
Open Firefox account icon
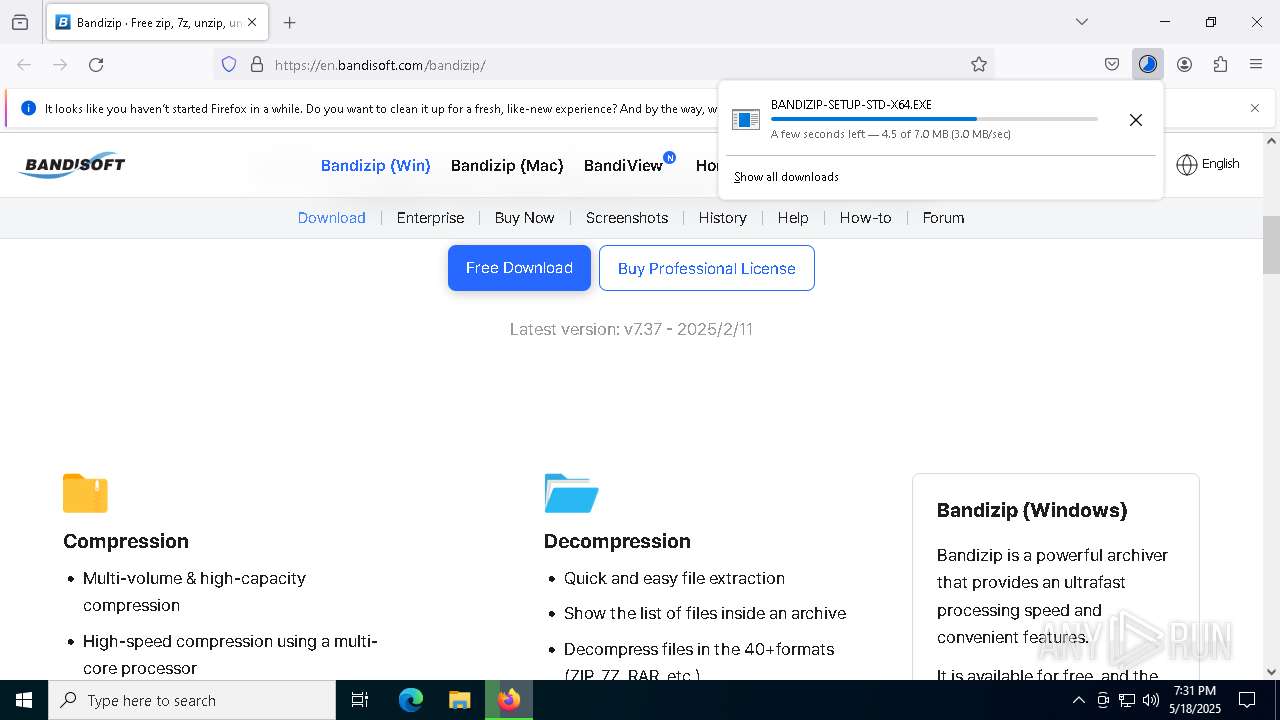pyautogui.click(x=1184, y=65)
